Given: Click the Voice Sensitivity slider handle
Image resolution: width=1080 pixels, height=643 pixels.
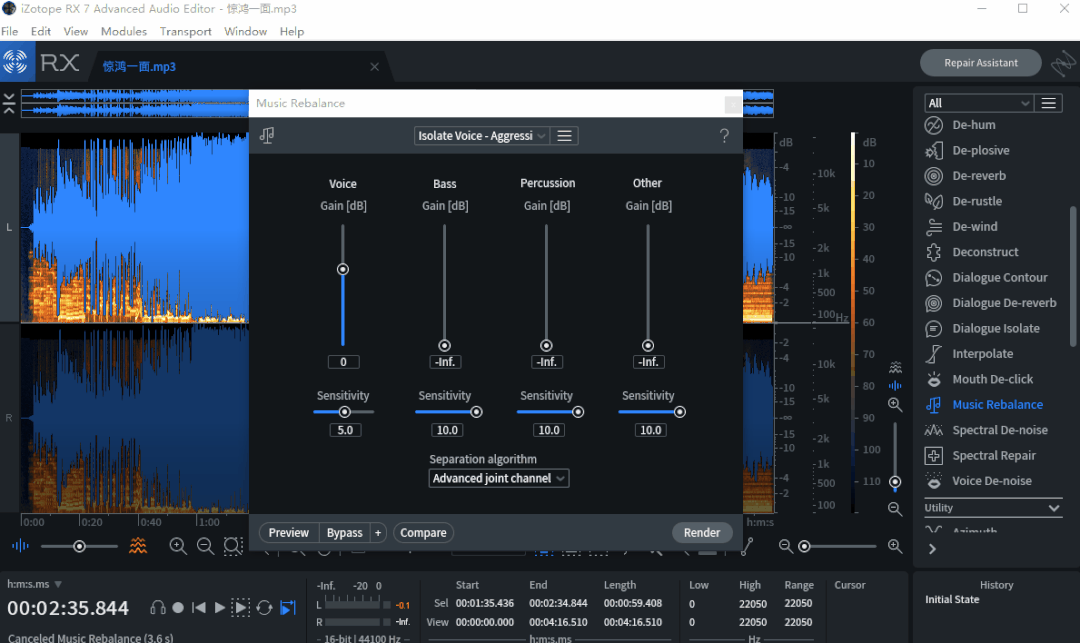Looking at the screenshot, I should (x=344, y=412).
